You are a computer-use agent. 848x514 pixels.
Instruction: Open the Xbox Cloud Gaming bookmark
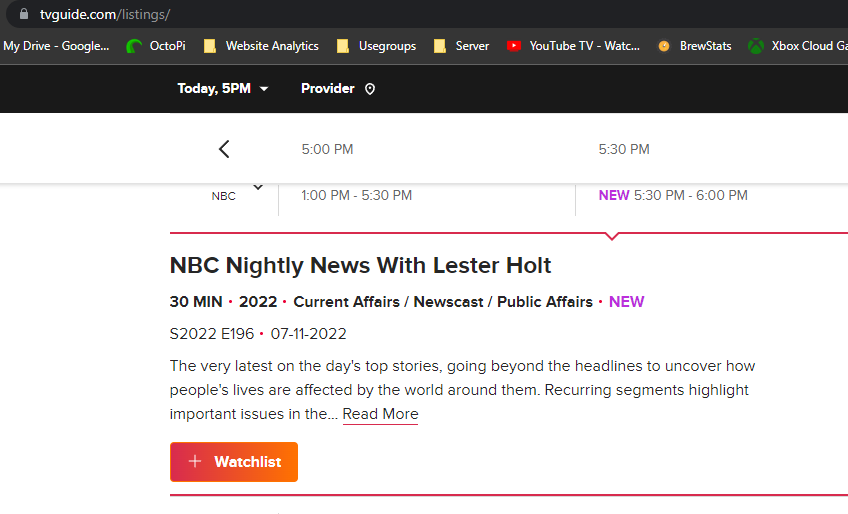pos(798,46)
